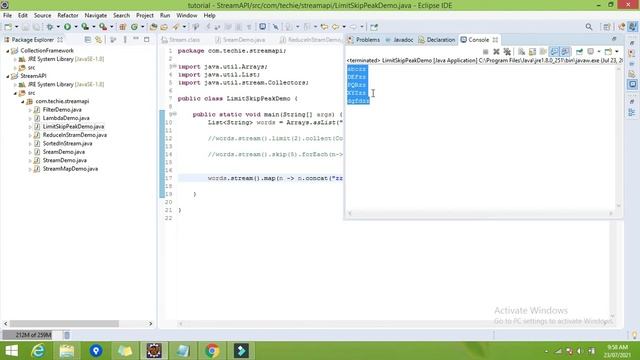The height and width of the screenshot is (360, 640).
Task: Click the New Java Package icon
Action: pos(122,27)
